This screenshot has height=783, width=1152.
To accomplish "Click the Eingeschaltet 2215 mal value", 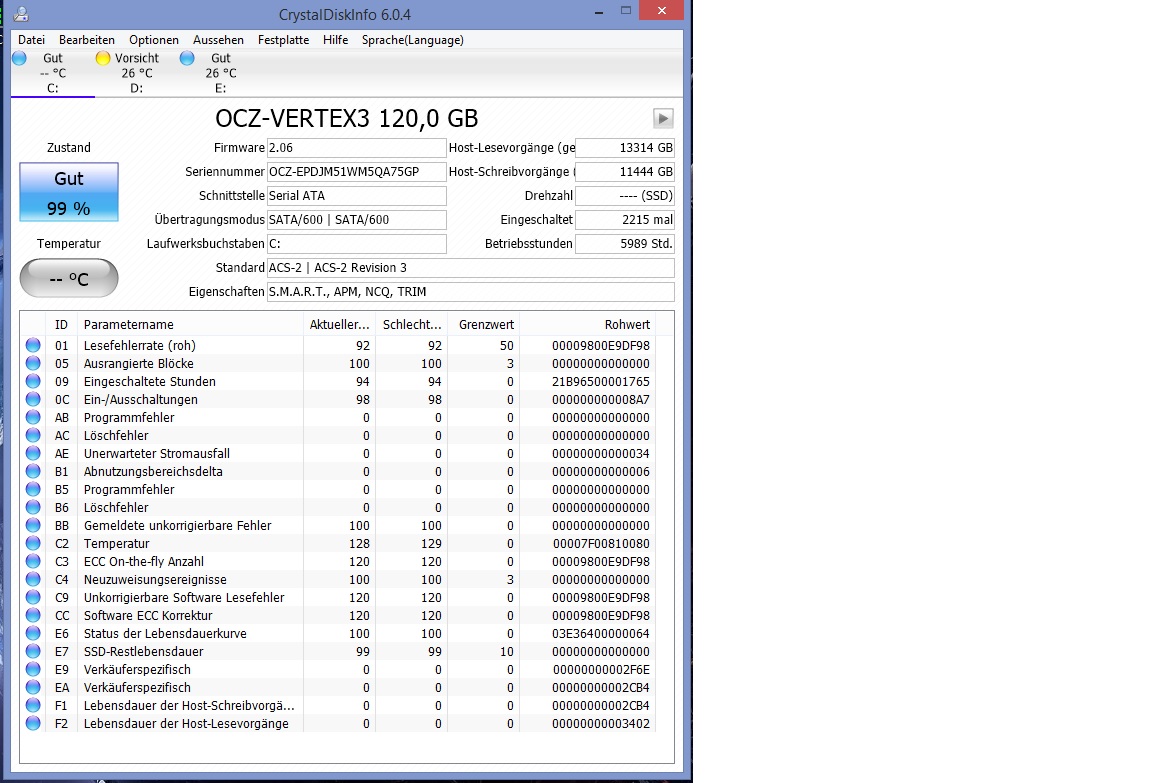I will [x=624, y=220].
